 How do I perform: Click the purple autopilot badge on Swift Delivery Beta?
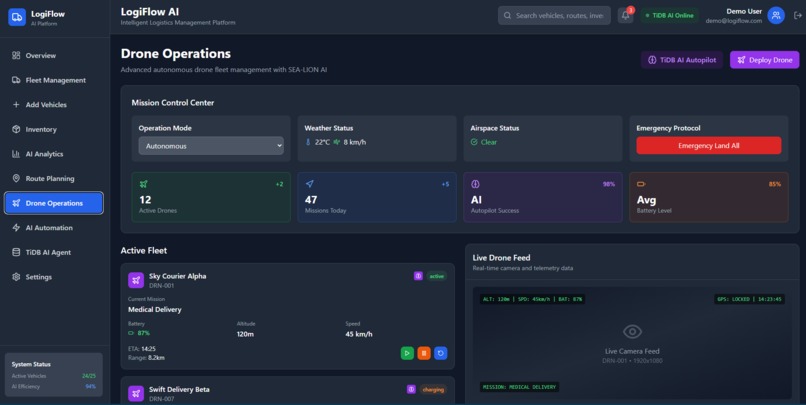(x=411, y=389)
